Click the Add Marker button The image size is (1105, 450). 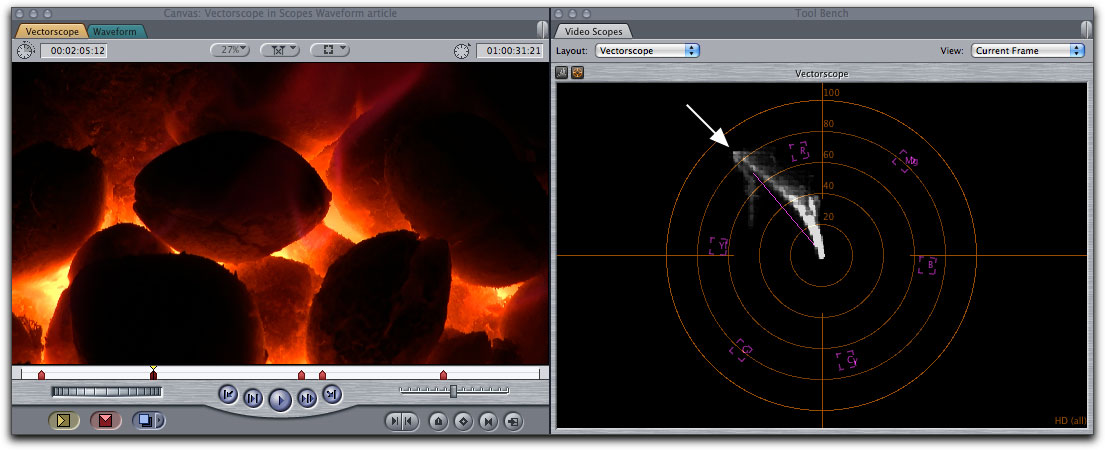coord(438,421)
